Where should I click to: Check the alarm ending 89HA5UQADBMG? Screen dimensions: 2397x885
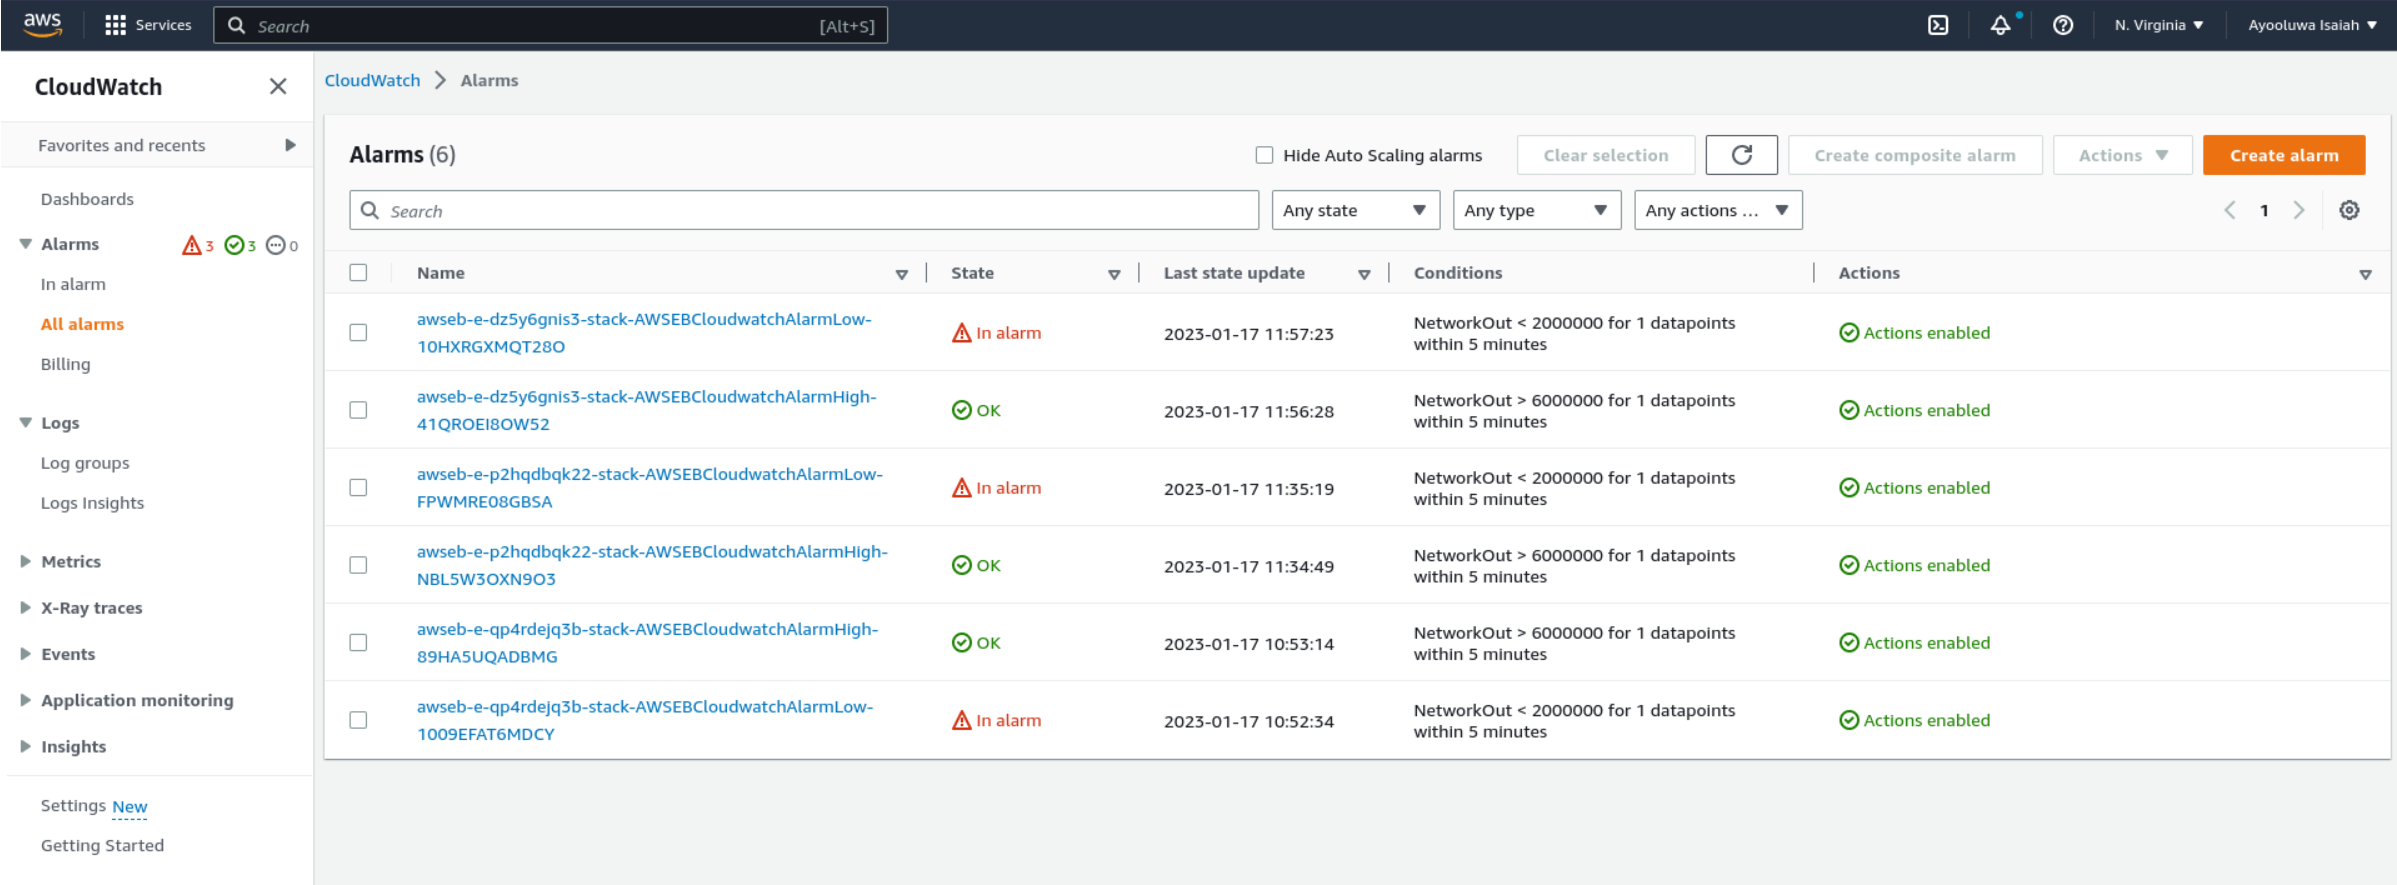coord(358,643)
